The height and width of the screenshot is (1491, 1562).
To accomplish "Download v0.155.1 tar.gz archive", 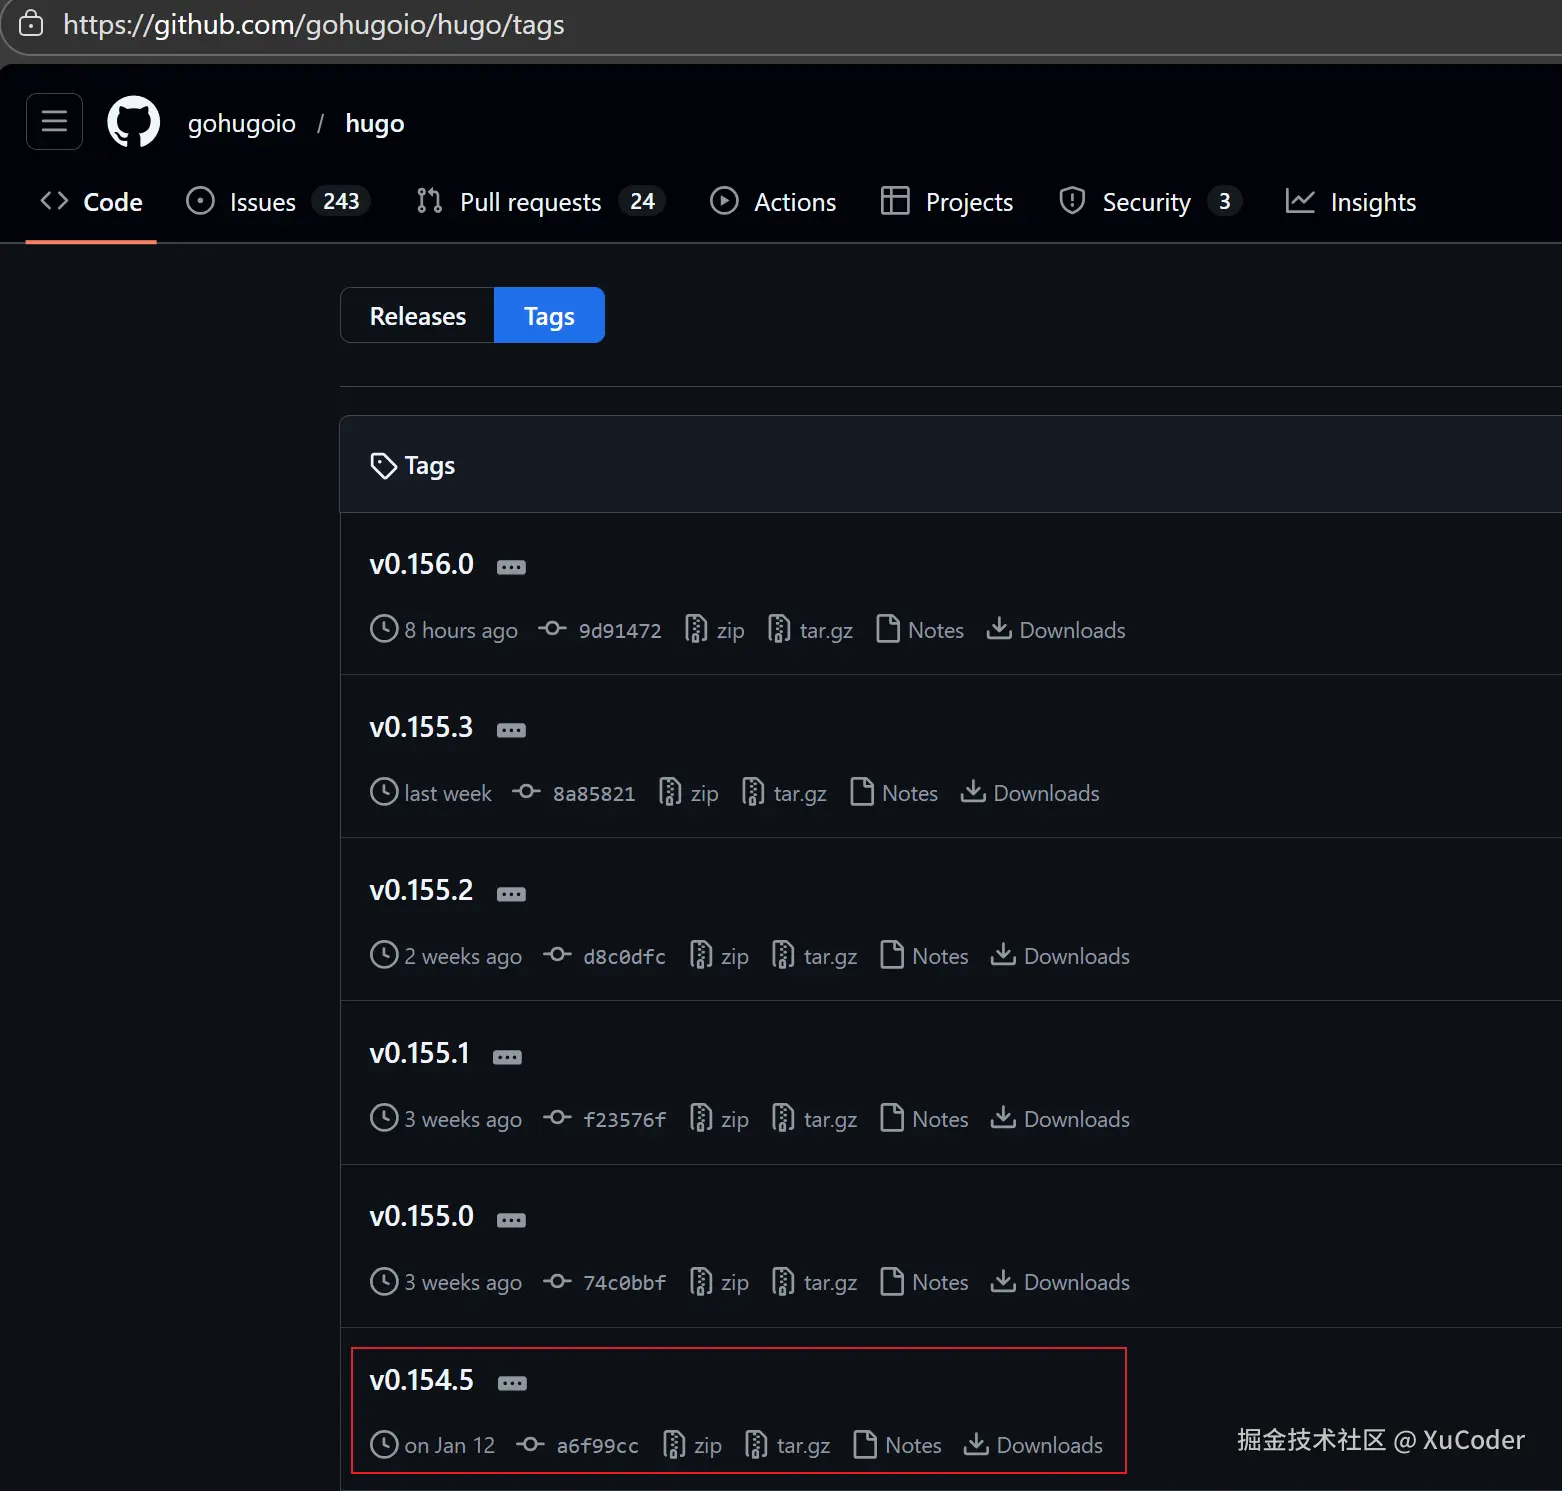I will [x=814, y=1119].
